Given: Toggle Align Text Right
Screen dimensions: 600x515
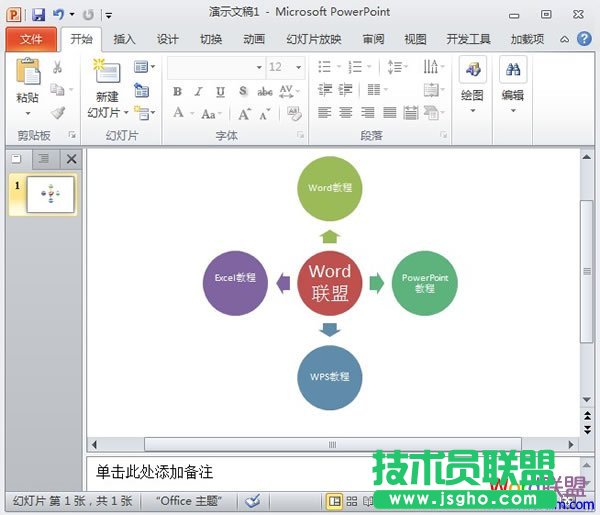Looking at the screenshot, I should 368,113.
